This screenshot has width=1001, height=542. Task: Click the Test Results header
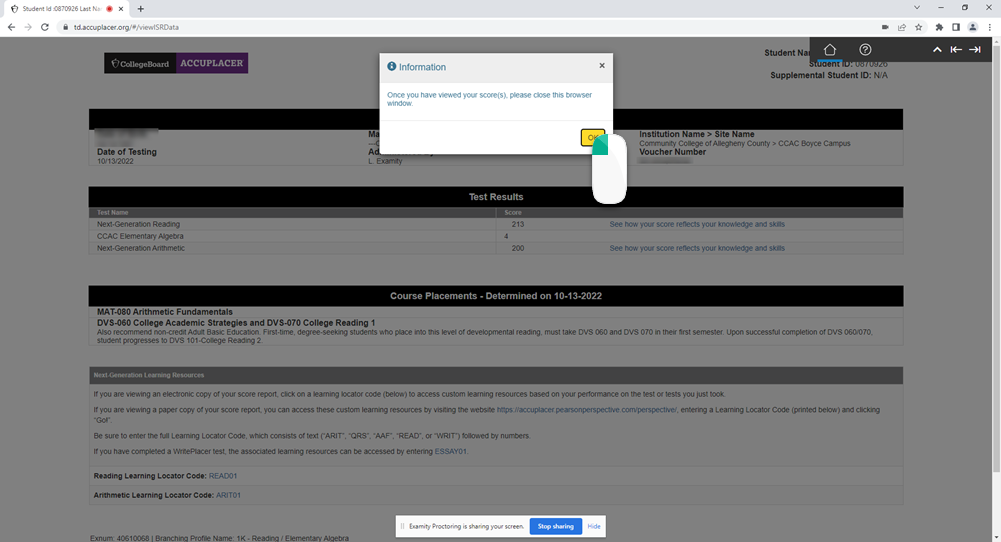(495, 197)
